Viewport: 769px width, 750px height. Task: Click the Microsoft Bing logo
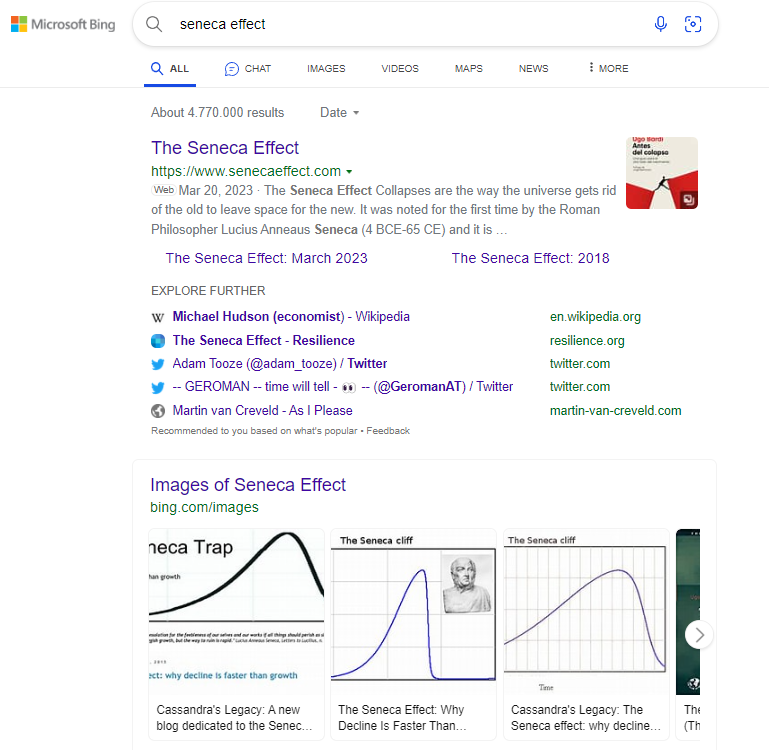click(x=62, y=24)
